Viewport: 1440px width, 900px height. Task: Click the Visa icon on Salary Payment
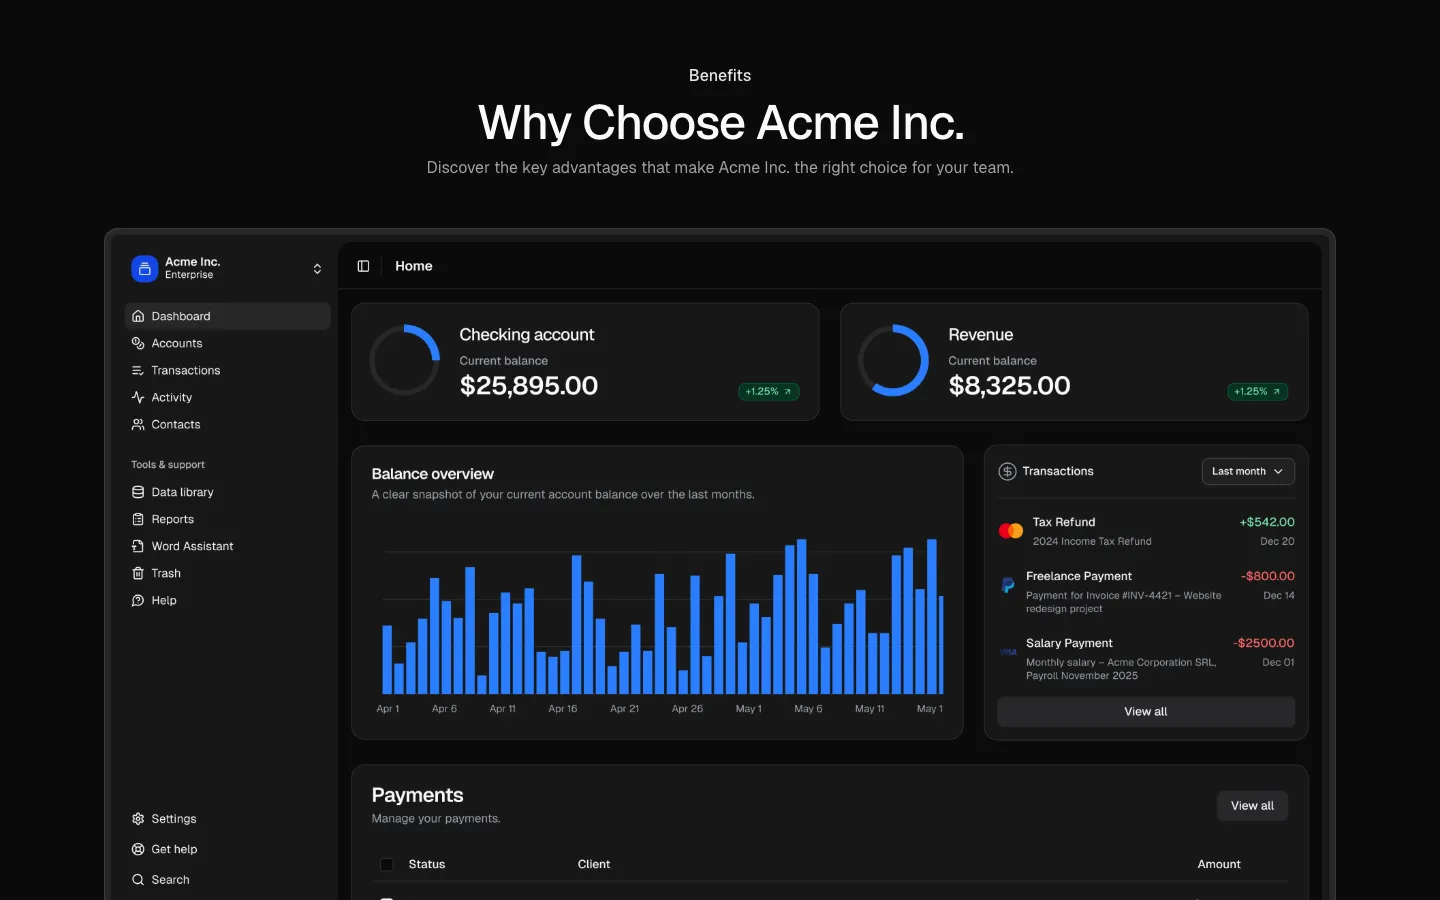(1008, 652)
